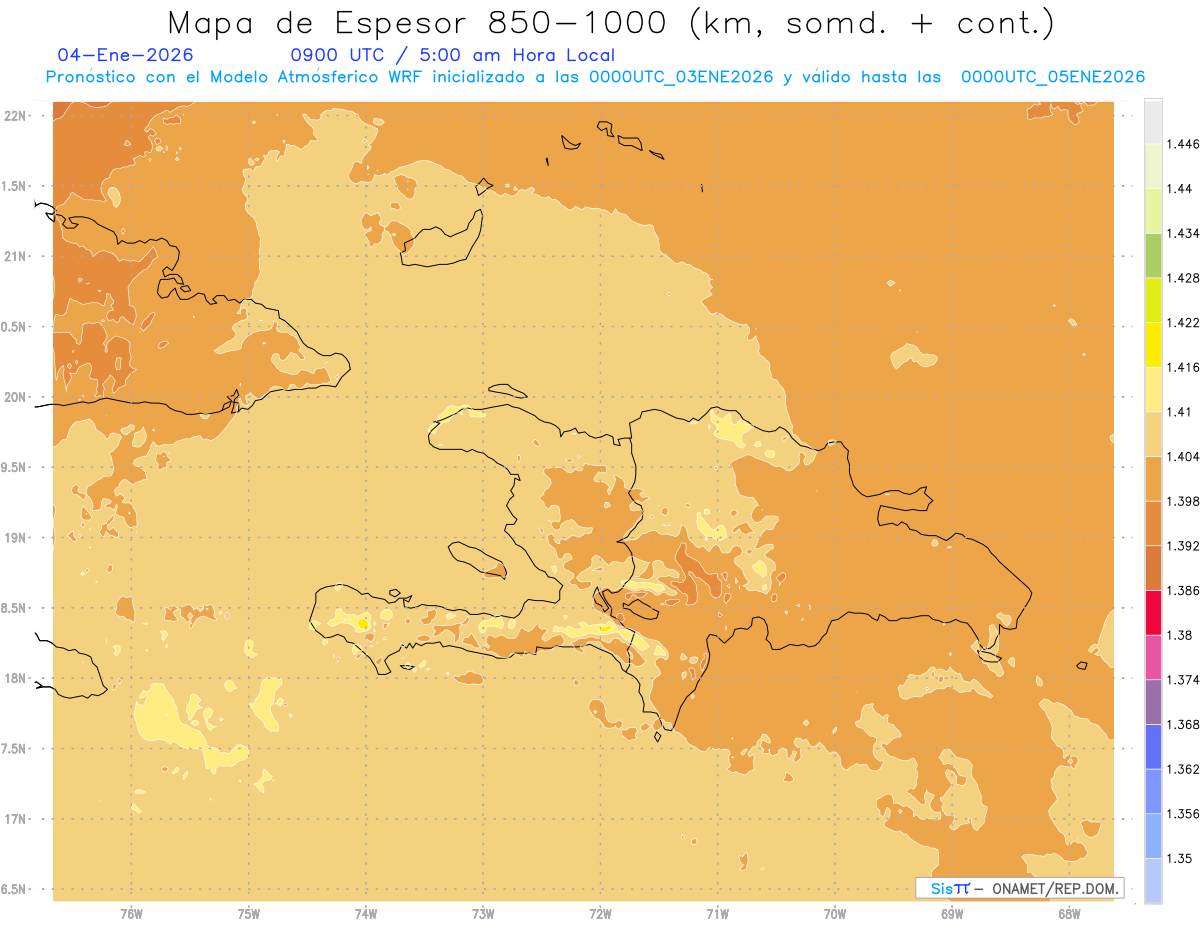Click the '1.434' color scale value
Viewport: 1200px width, 927px height.
pyautogui.click(x=1182, y=233)
